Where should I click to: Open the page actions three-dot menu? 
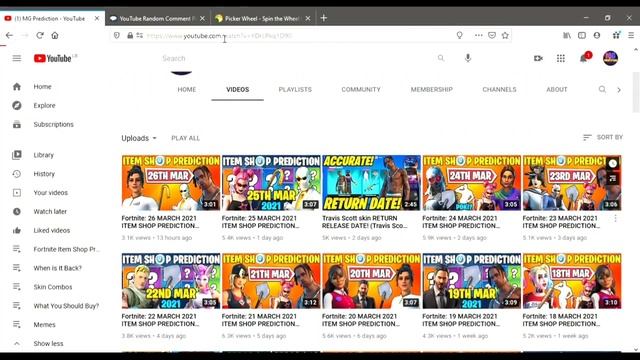(478, 36)
